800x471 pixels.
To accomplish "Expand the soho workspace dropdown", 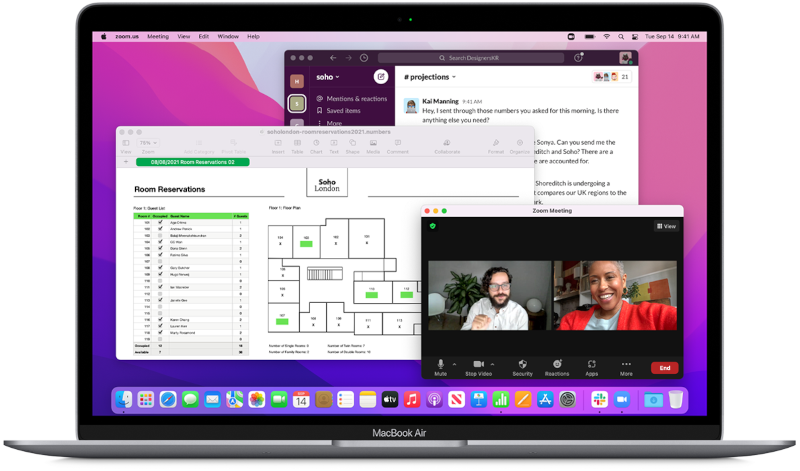I will tap(328, 77).
